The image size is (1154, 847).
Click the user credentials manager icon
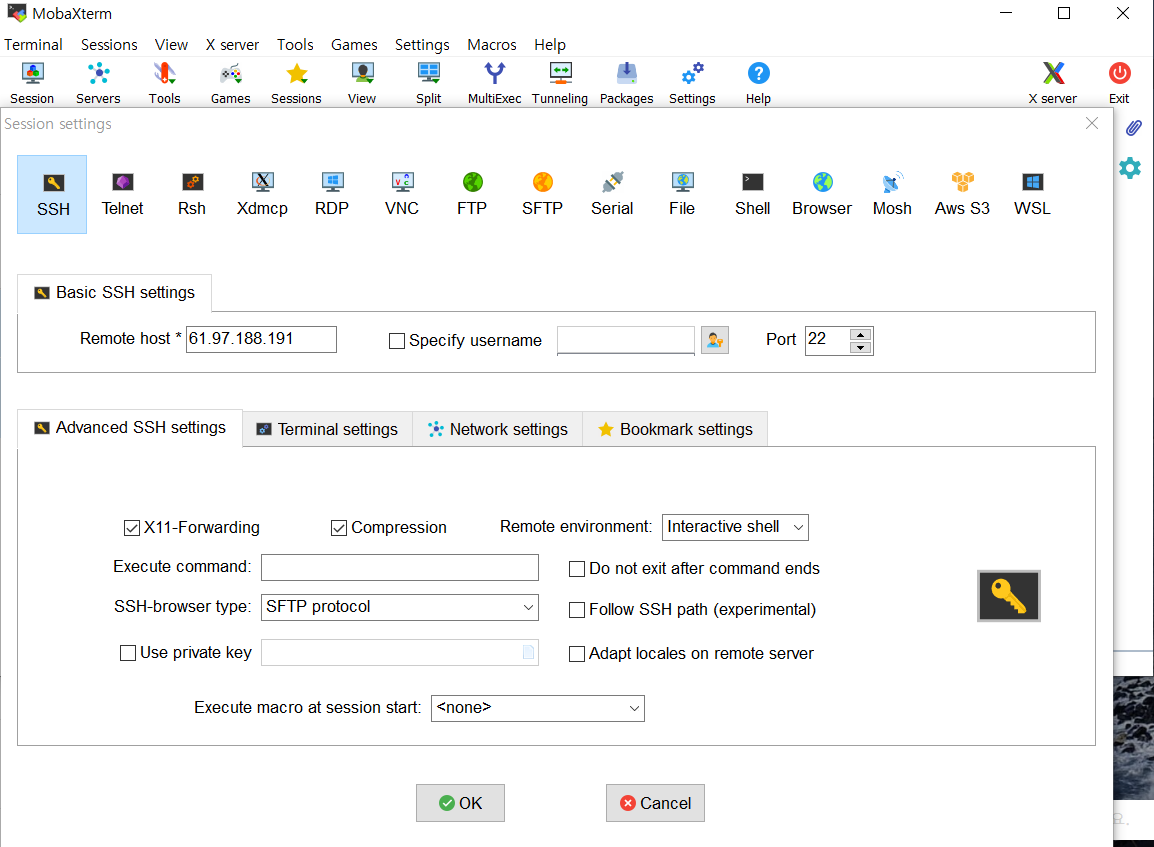coord(715,340)
